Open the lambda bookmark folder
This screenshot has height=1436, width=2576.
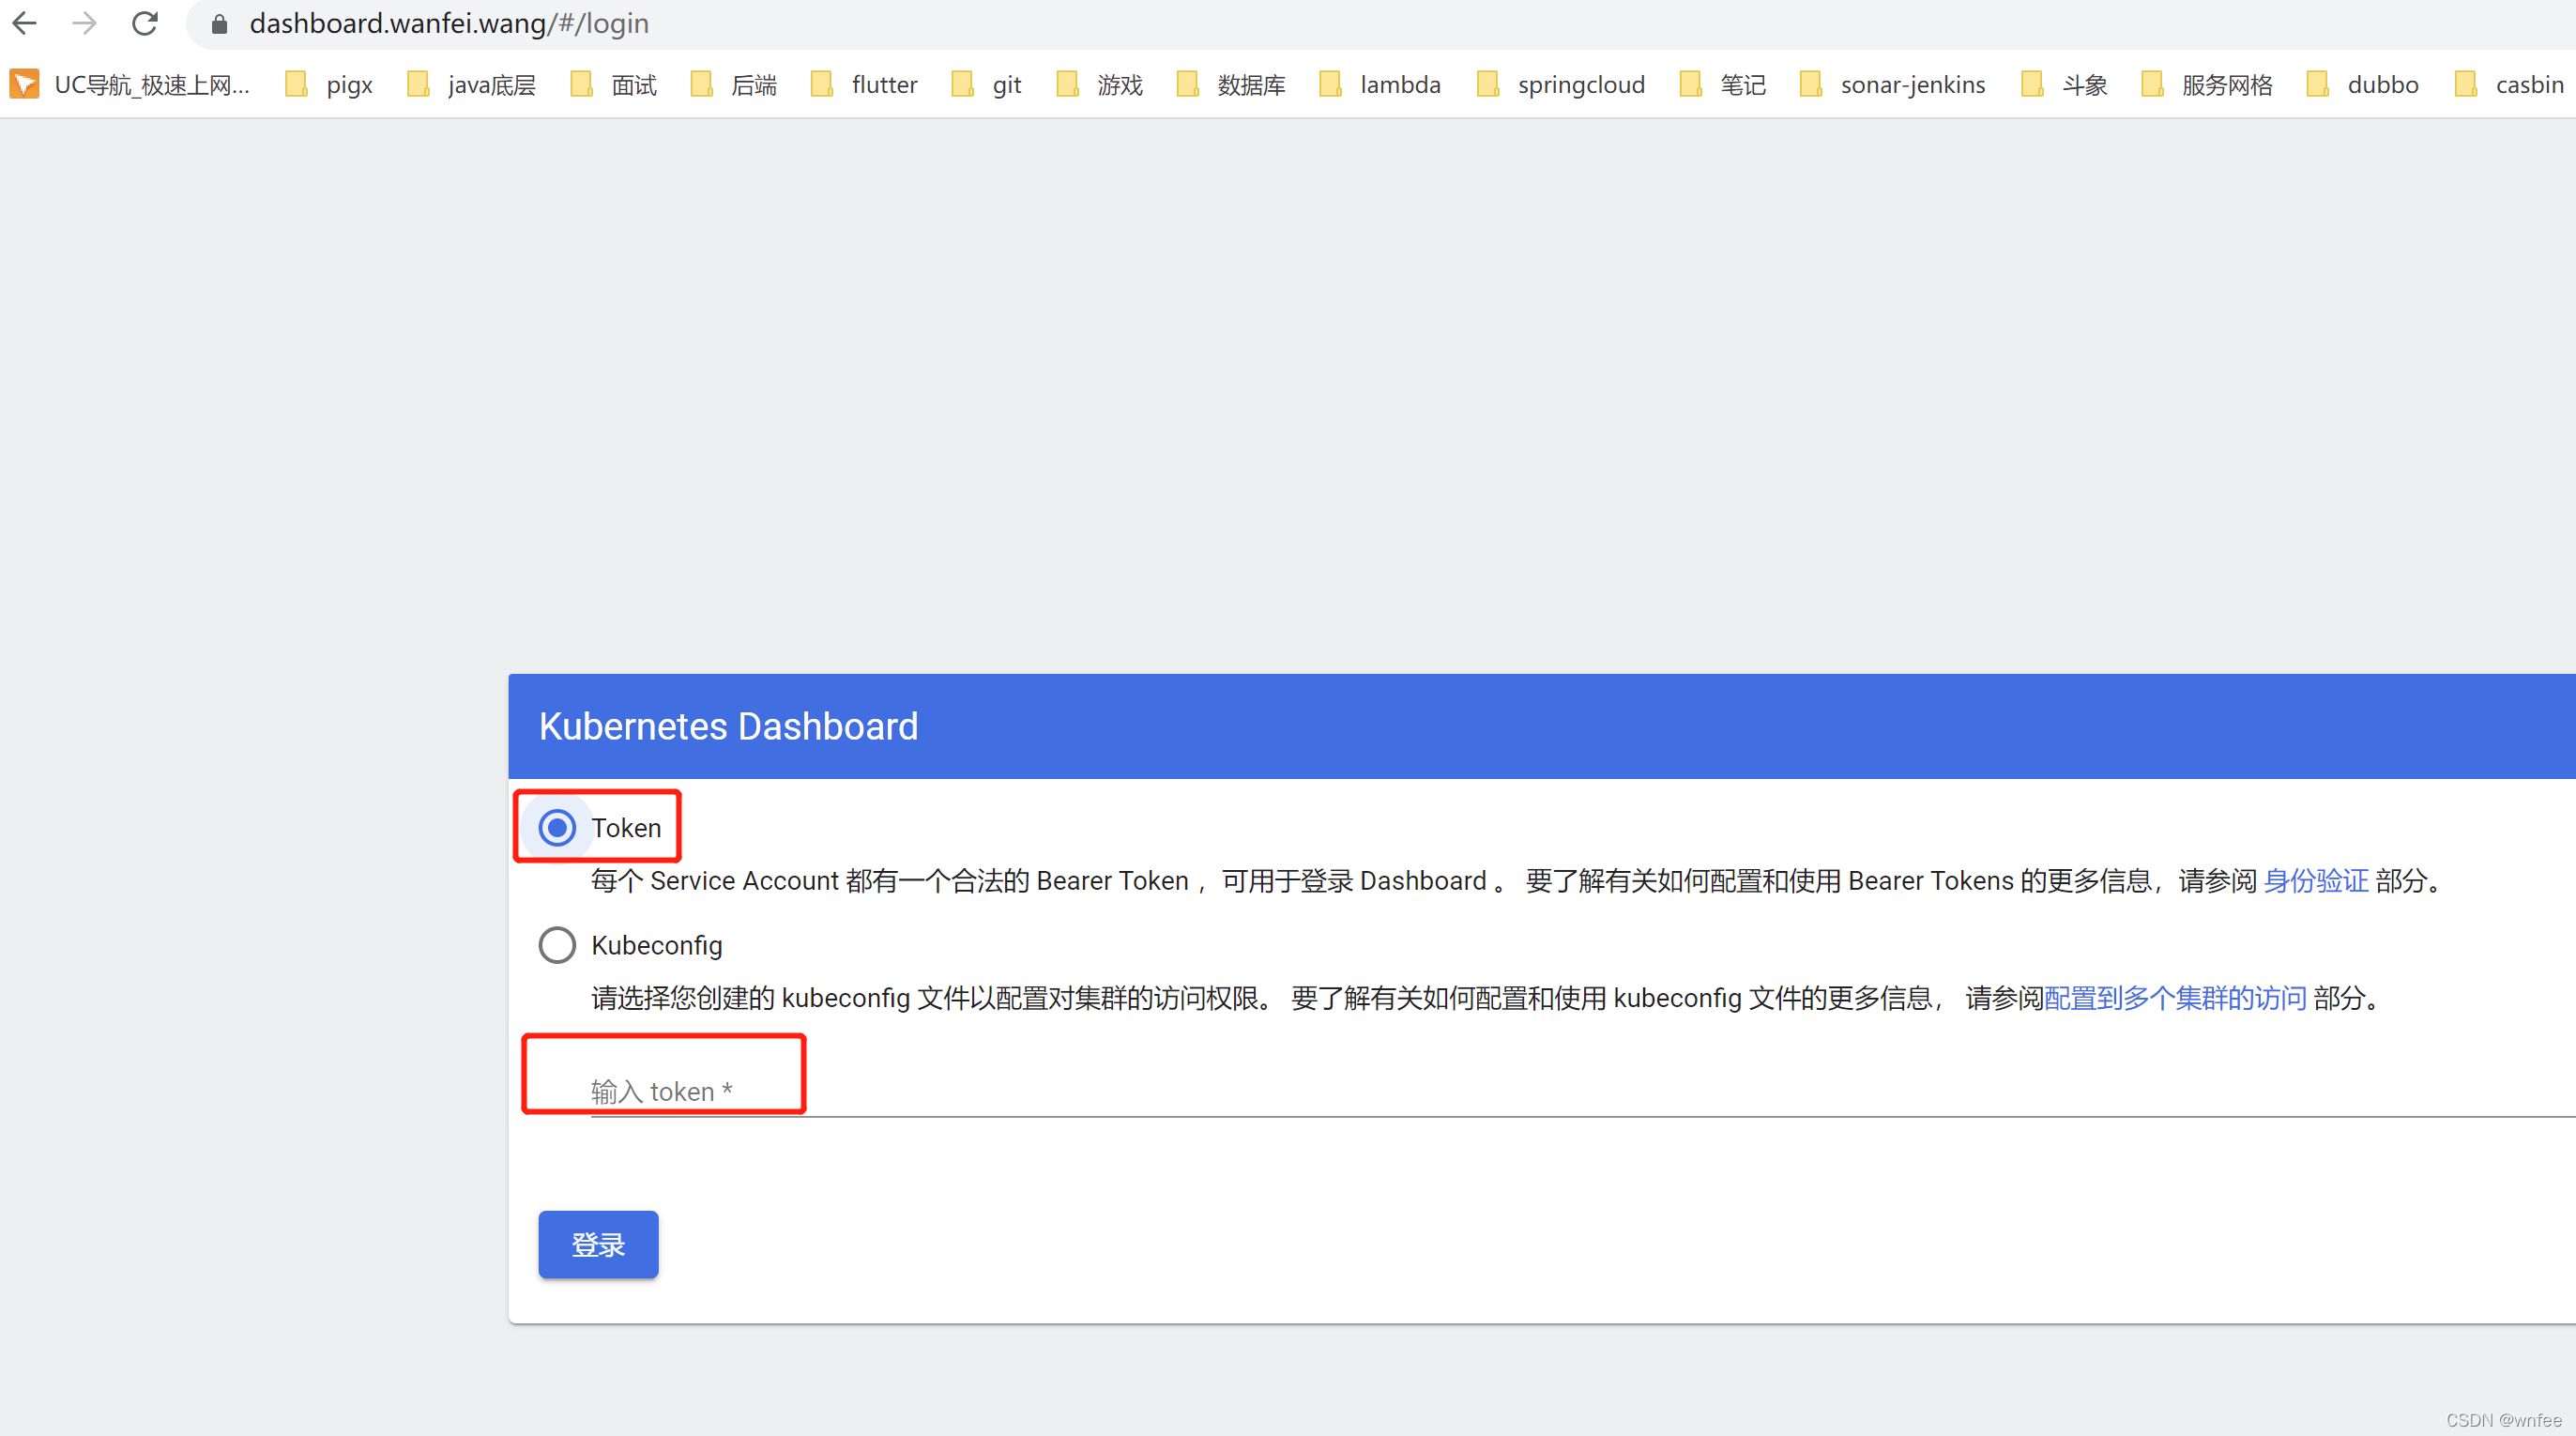pyautogui.click(x=1381, y=84)
